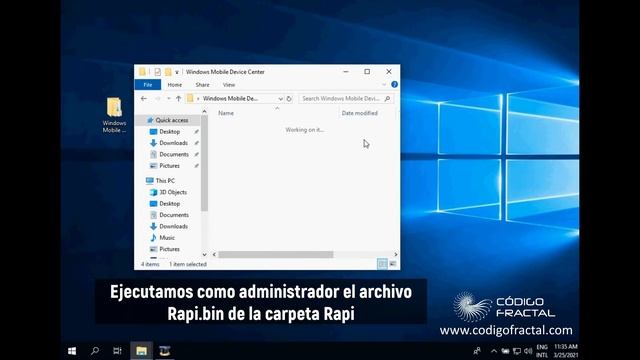Switch to Large icons view in status bar
640x360 pixels.
(x=393, y=264)
